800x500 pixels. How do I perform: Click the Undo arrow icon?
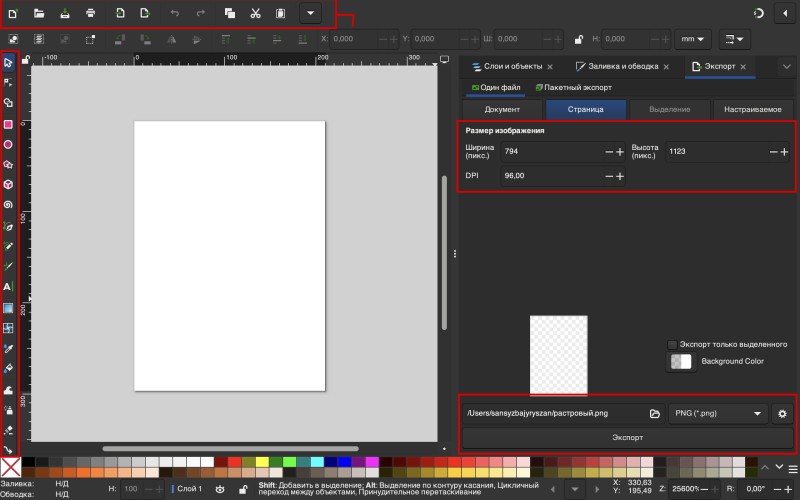click(x=174, y=14)
